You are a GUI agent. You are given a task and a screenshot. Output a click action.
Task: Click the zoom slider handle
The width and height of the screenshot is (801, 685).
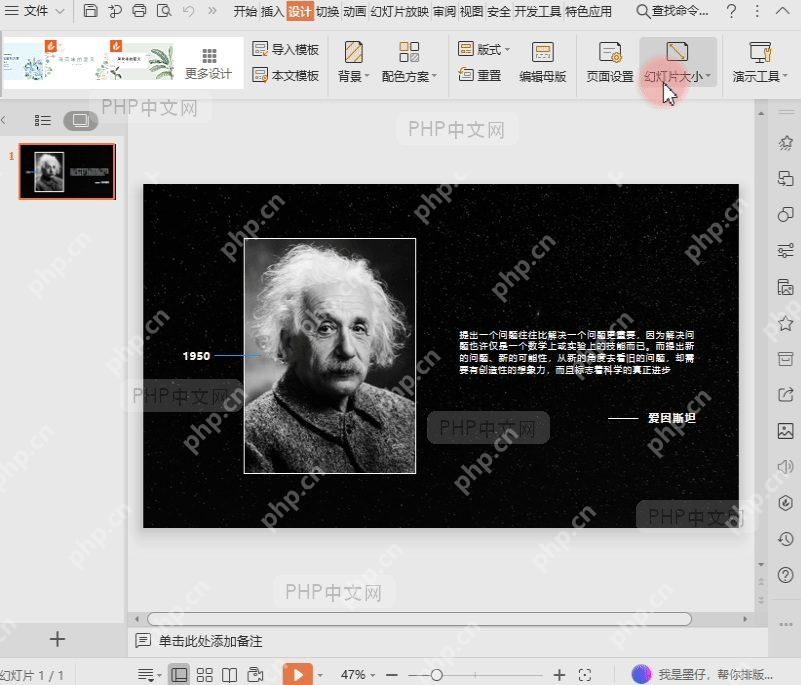click(x=436, y=675)
